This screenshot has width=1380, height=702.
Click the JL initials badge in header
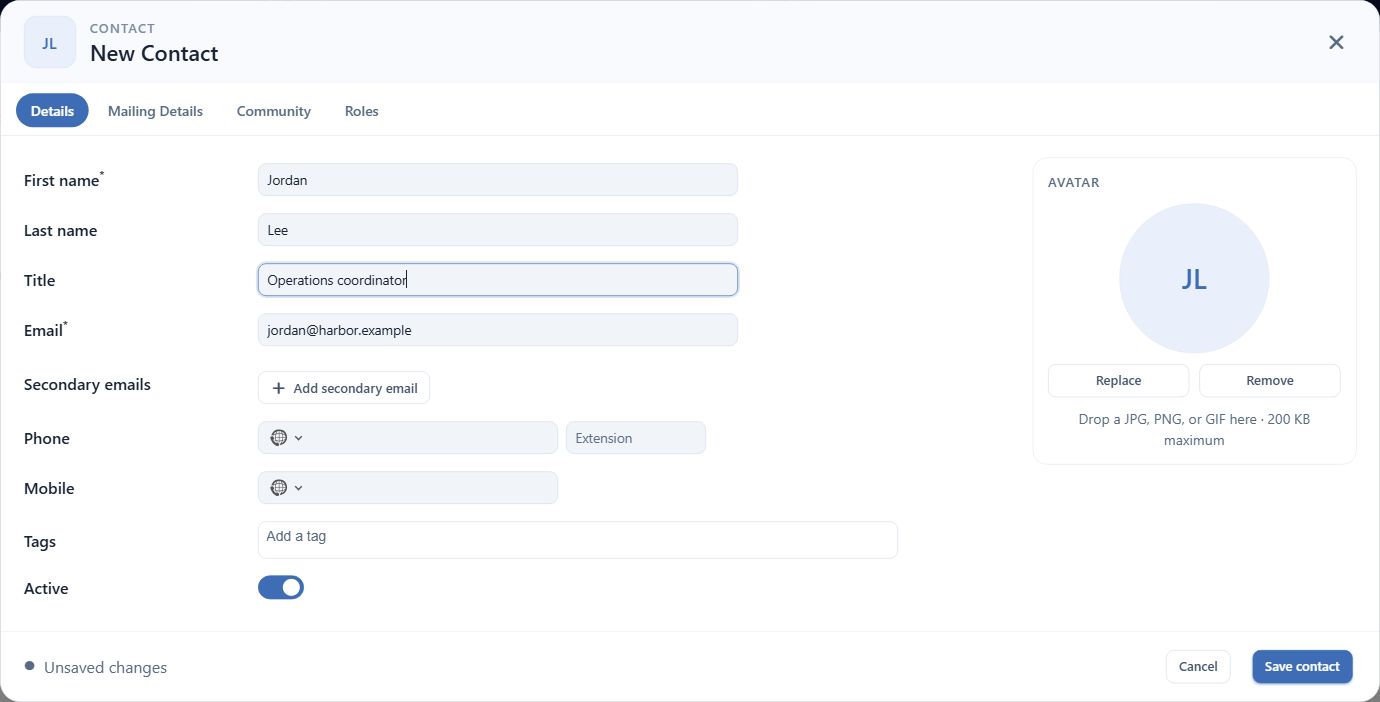pos(50,42)
